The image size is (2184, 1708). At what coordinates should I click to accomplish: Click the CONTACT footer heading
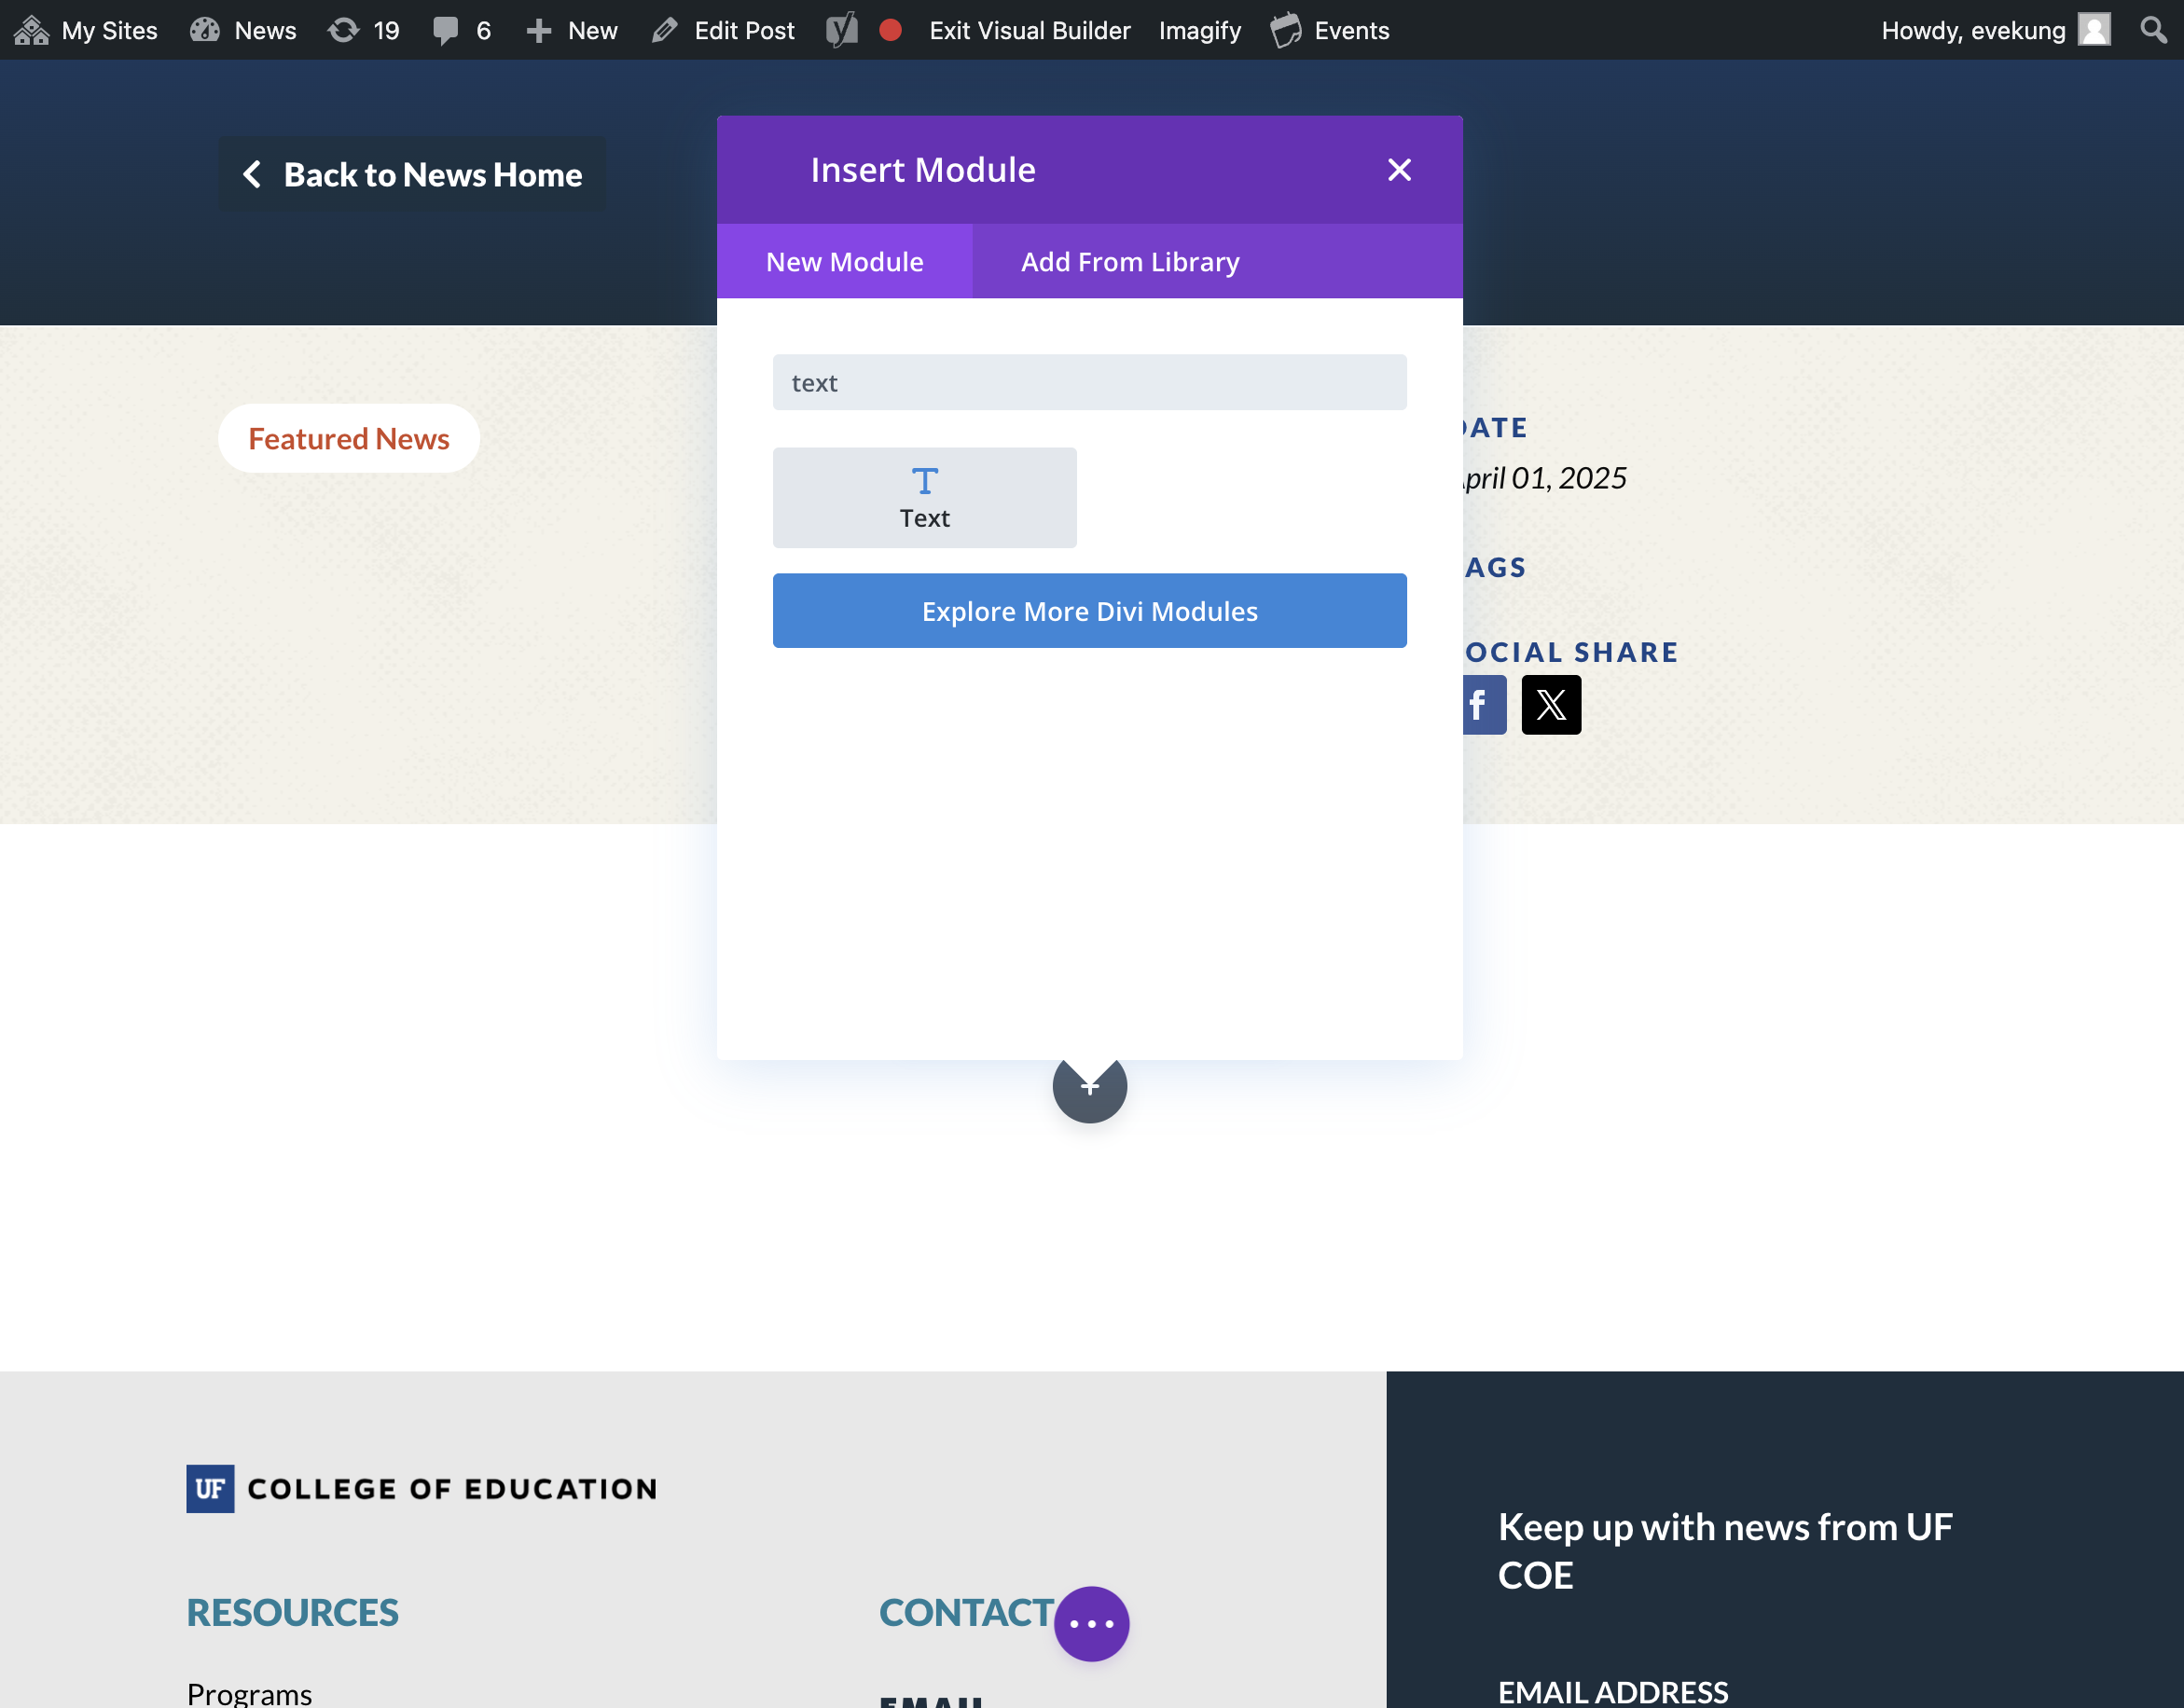966,1612
